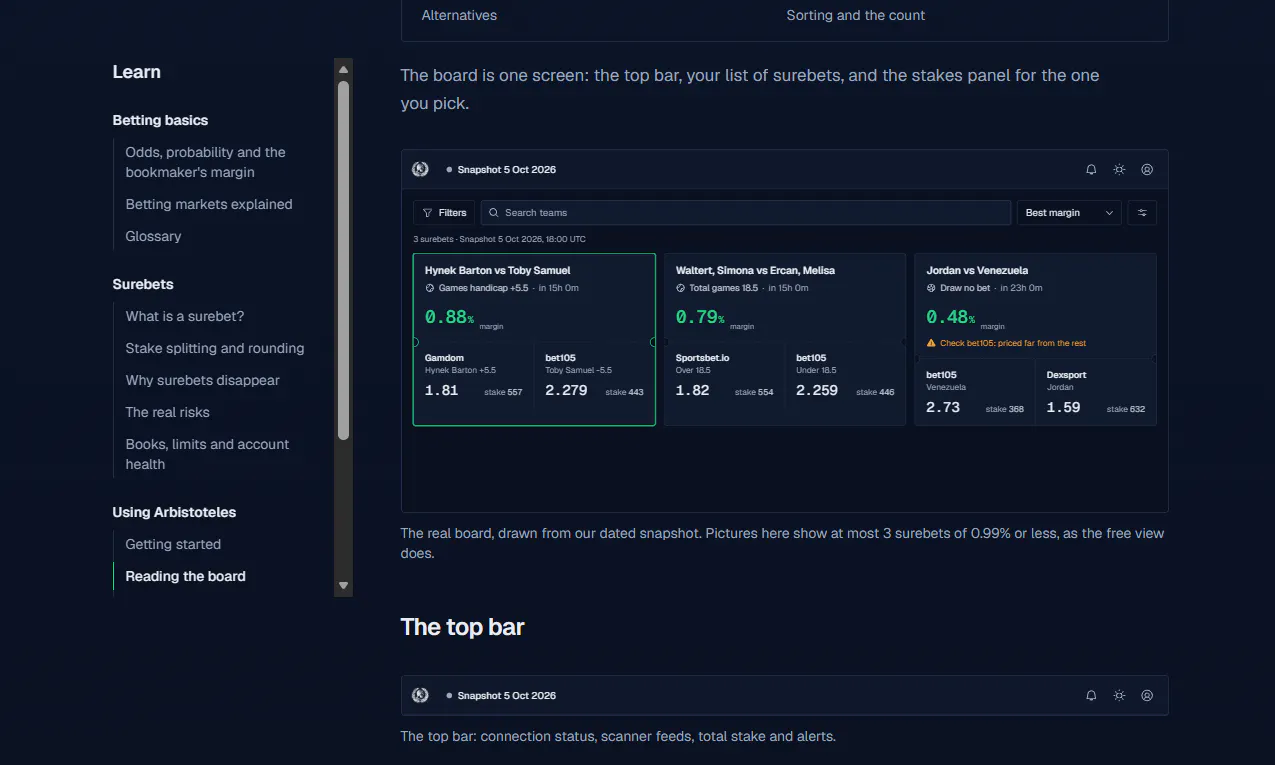The image size is (1275, 765).
Task: Click Snapshot 5 Oct 2026 under The top bar heading
Action: tap(506, 696)
